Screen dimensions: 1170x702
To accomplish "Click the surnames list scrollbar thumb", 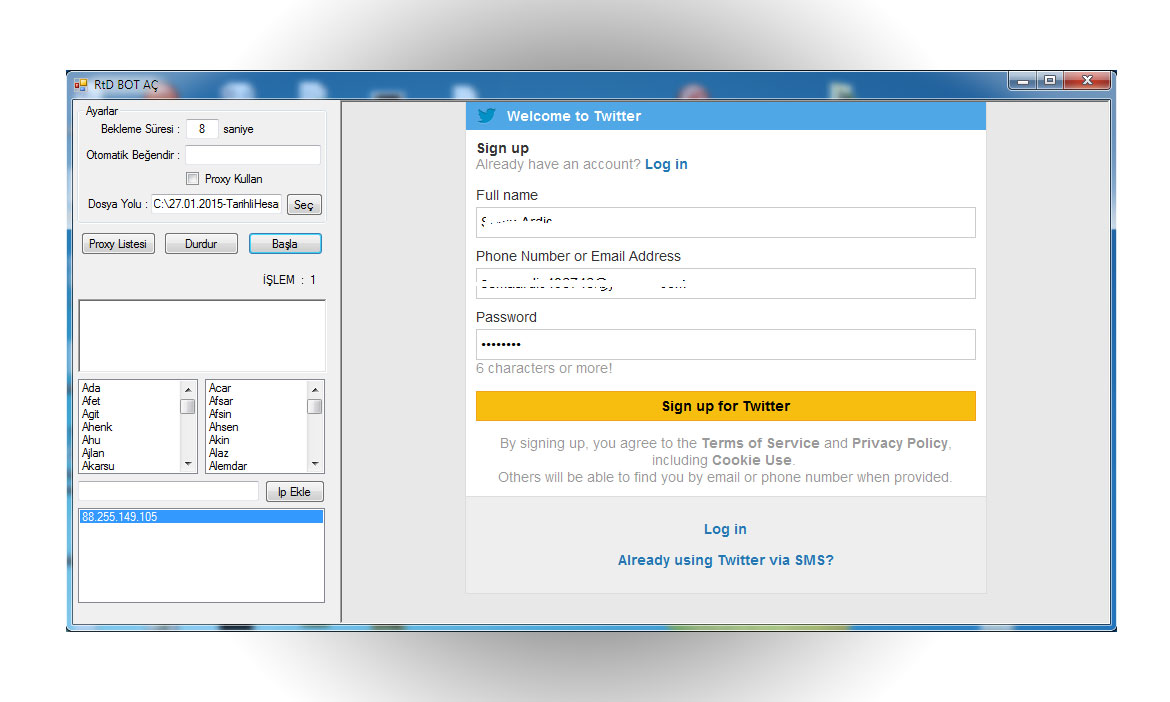I will (x=315, y=407).
